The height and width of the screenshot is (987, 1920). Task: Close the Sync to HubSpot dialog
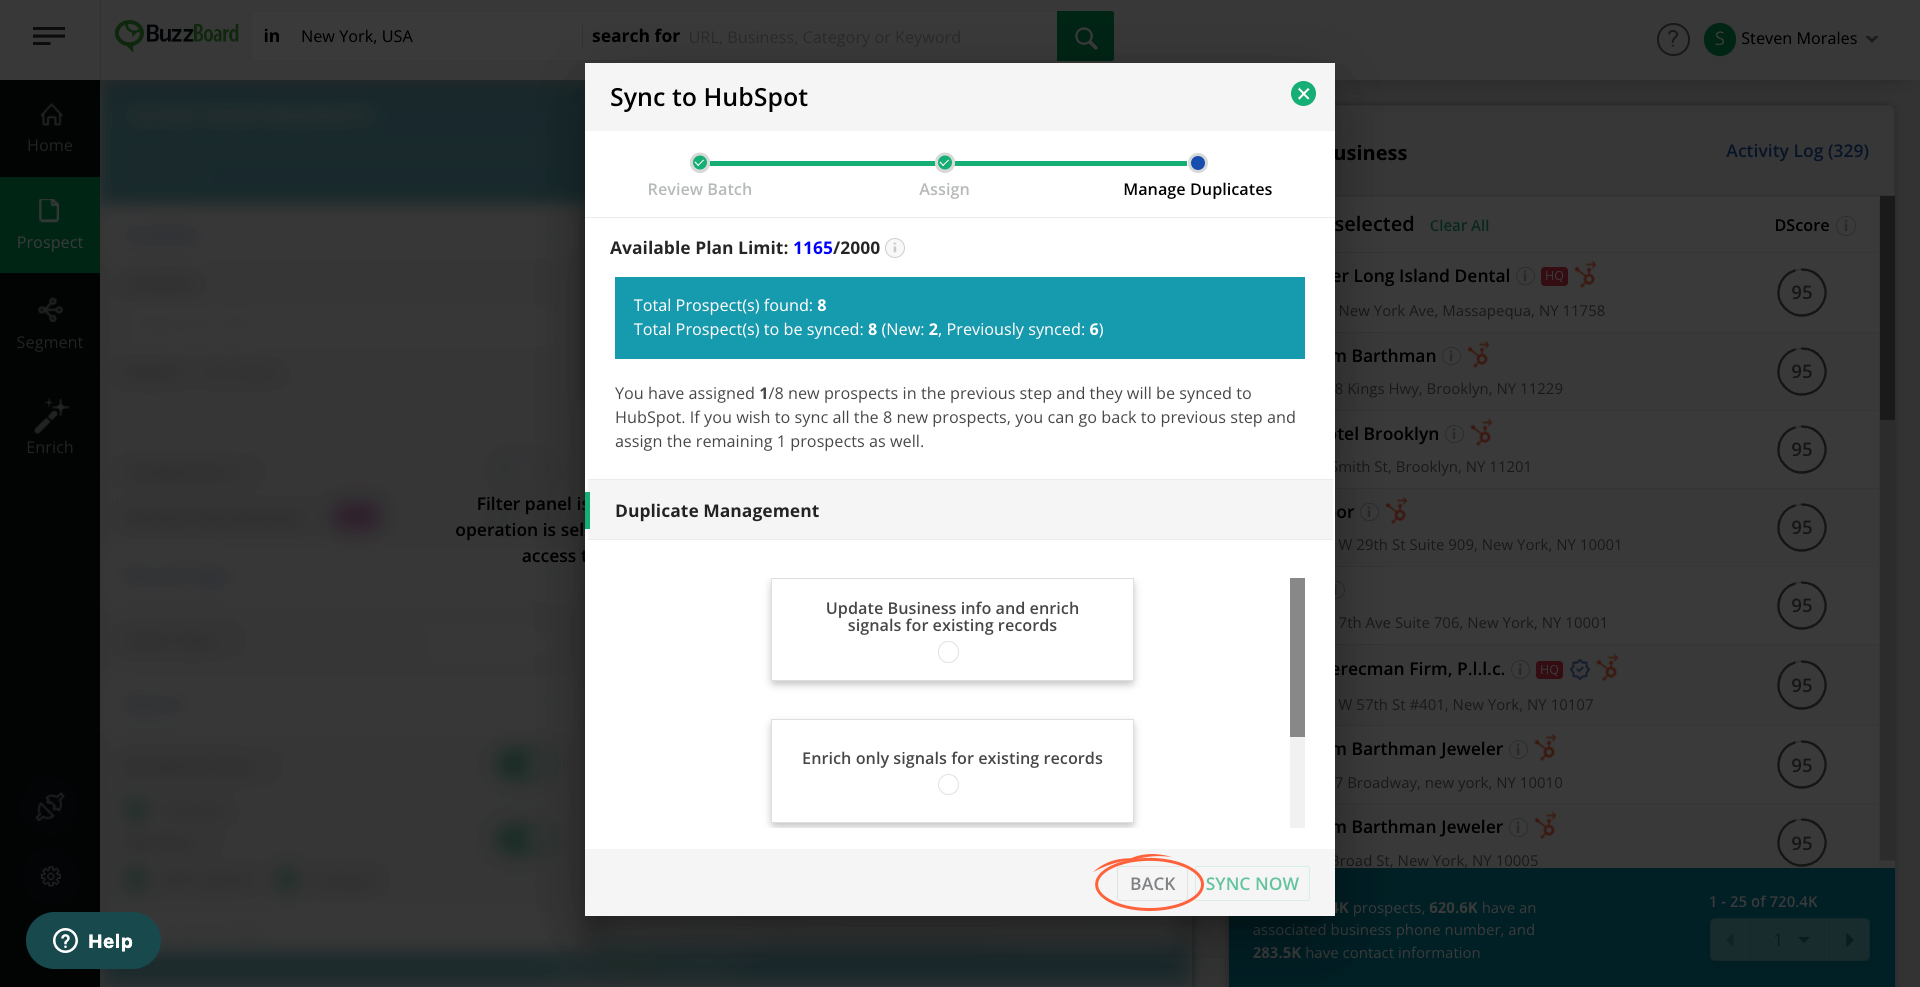coord(1303,94)
